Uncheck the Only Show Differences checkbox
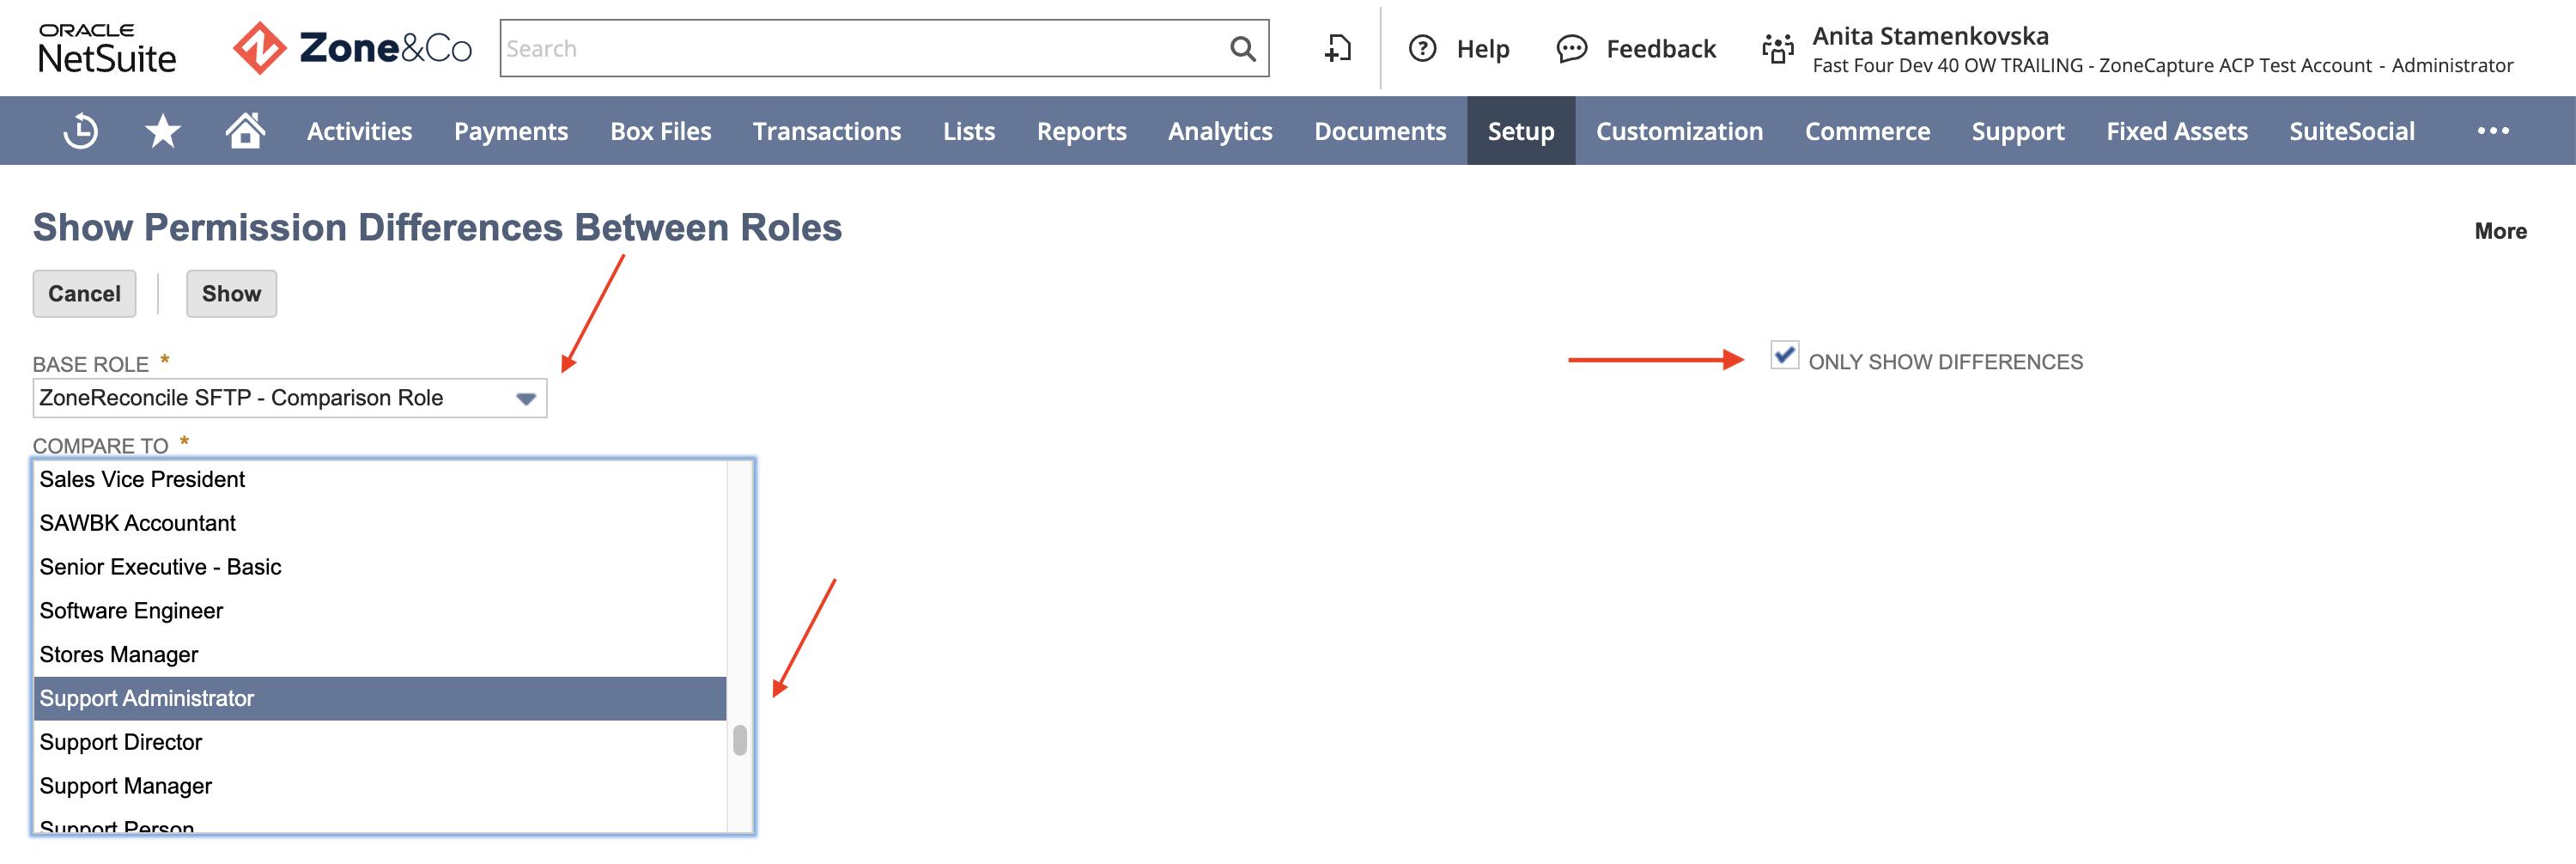The image size is (2576, 864). point(1784,359)
